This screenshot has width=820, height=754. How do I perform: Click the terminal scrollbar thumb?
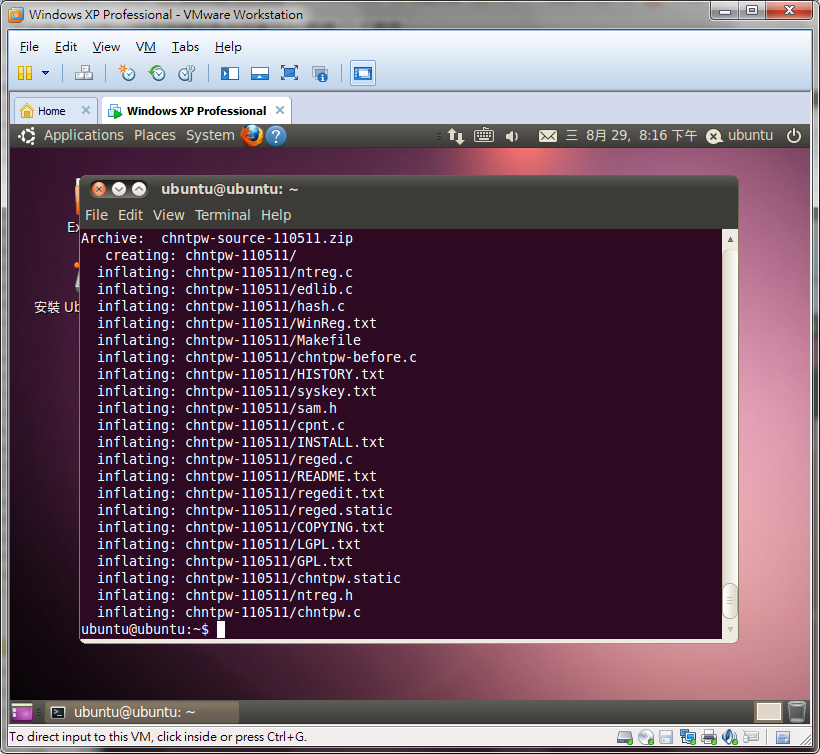tap(730, 600)
